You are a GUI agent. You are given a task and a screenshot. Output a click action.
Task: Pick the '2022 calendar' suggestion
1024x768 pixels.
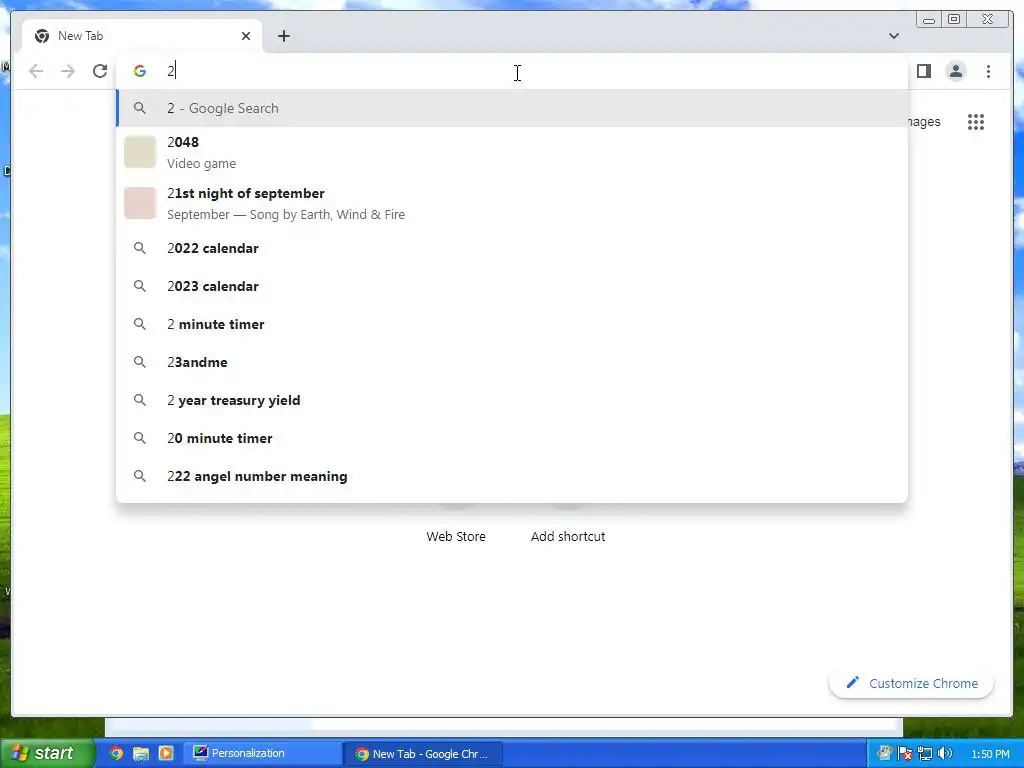(512, 248)
